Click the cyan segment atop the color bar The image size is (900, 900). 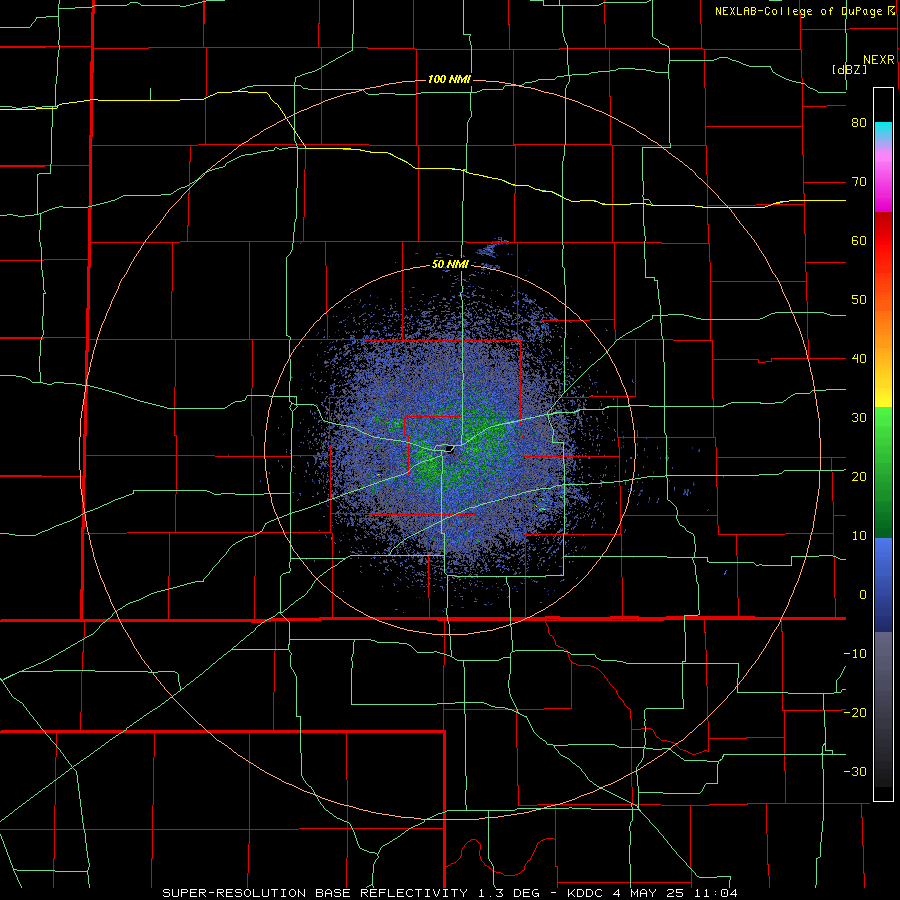[x=883, y=130]
